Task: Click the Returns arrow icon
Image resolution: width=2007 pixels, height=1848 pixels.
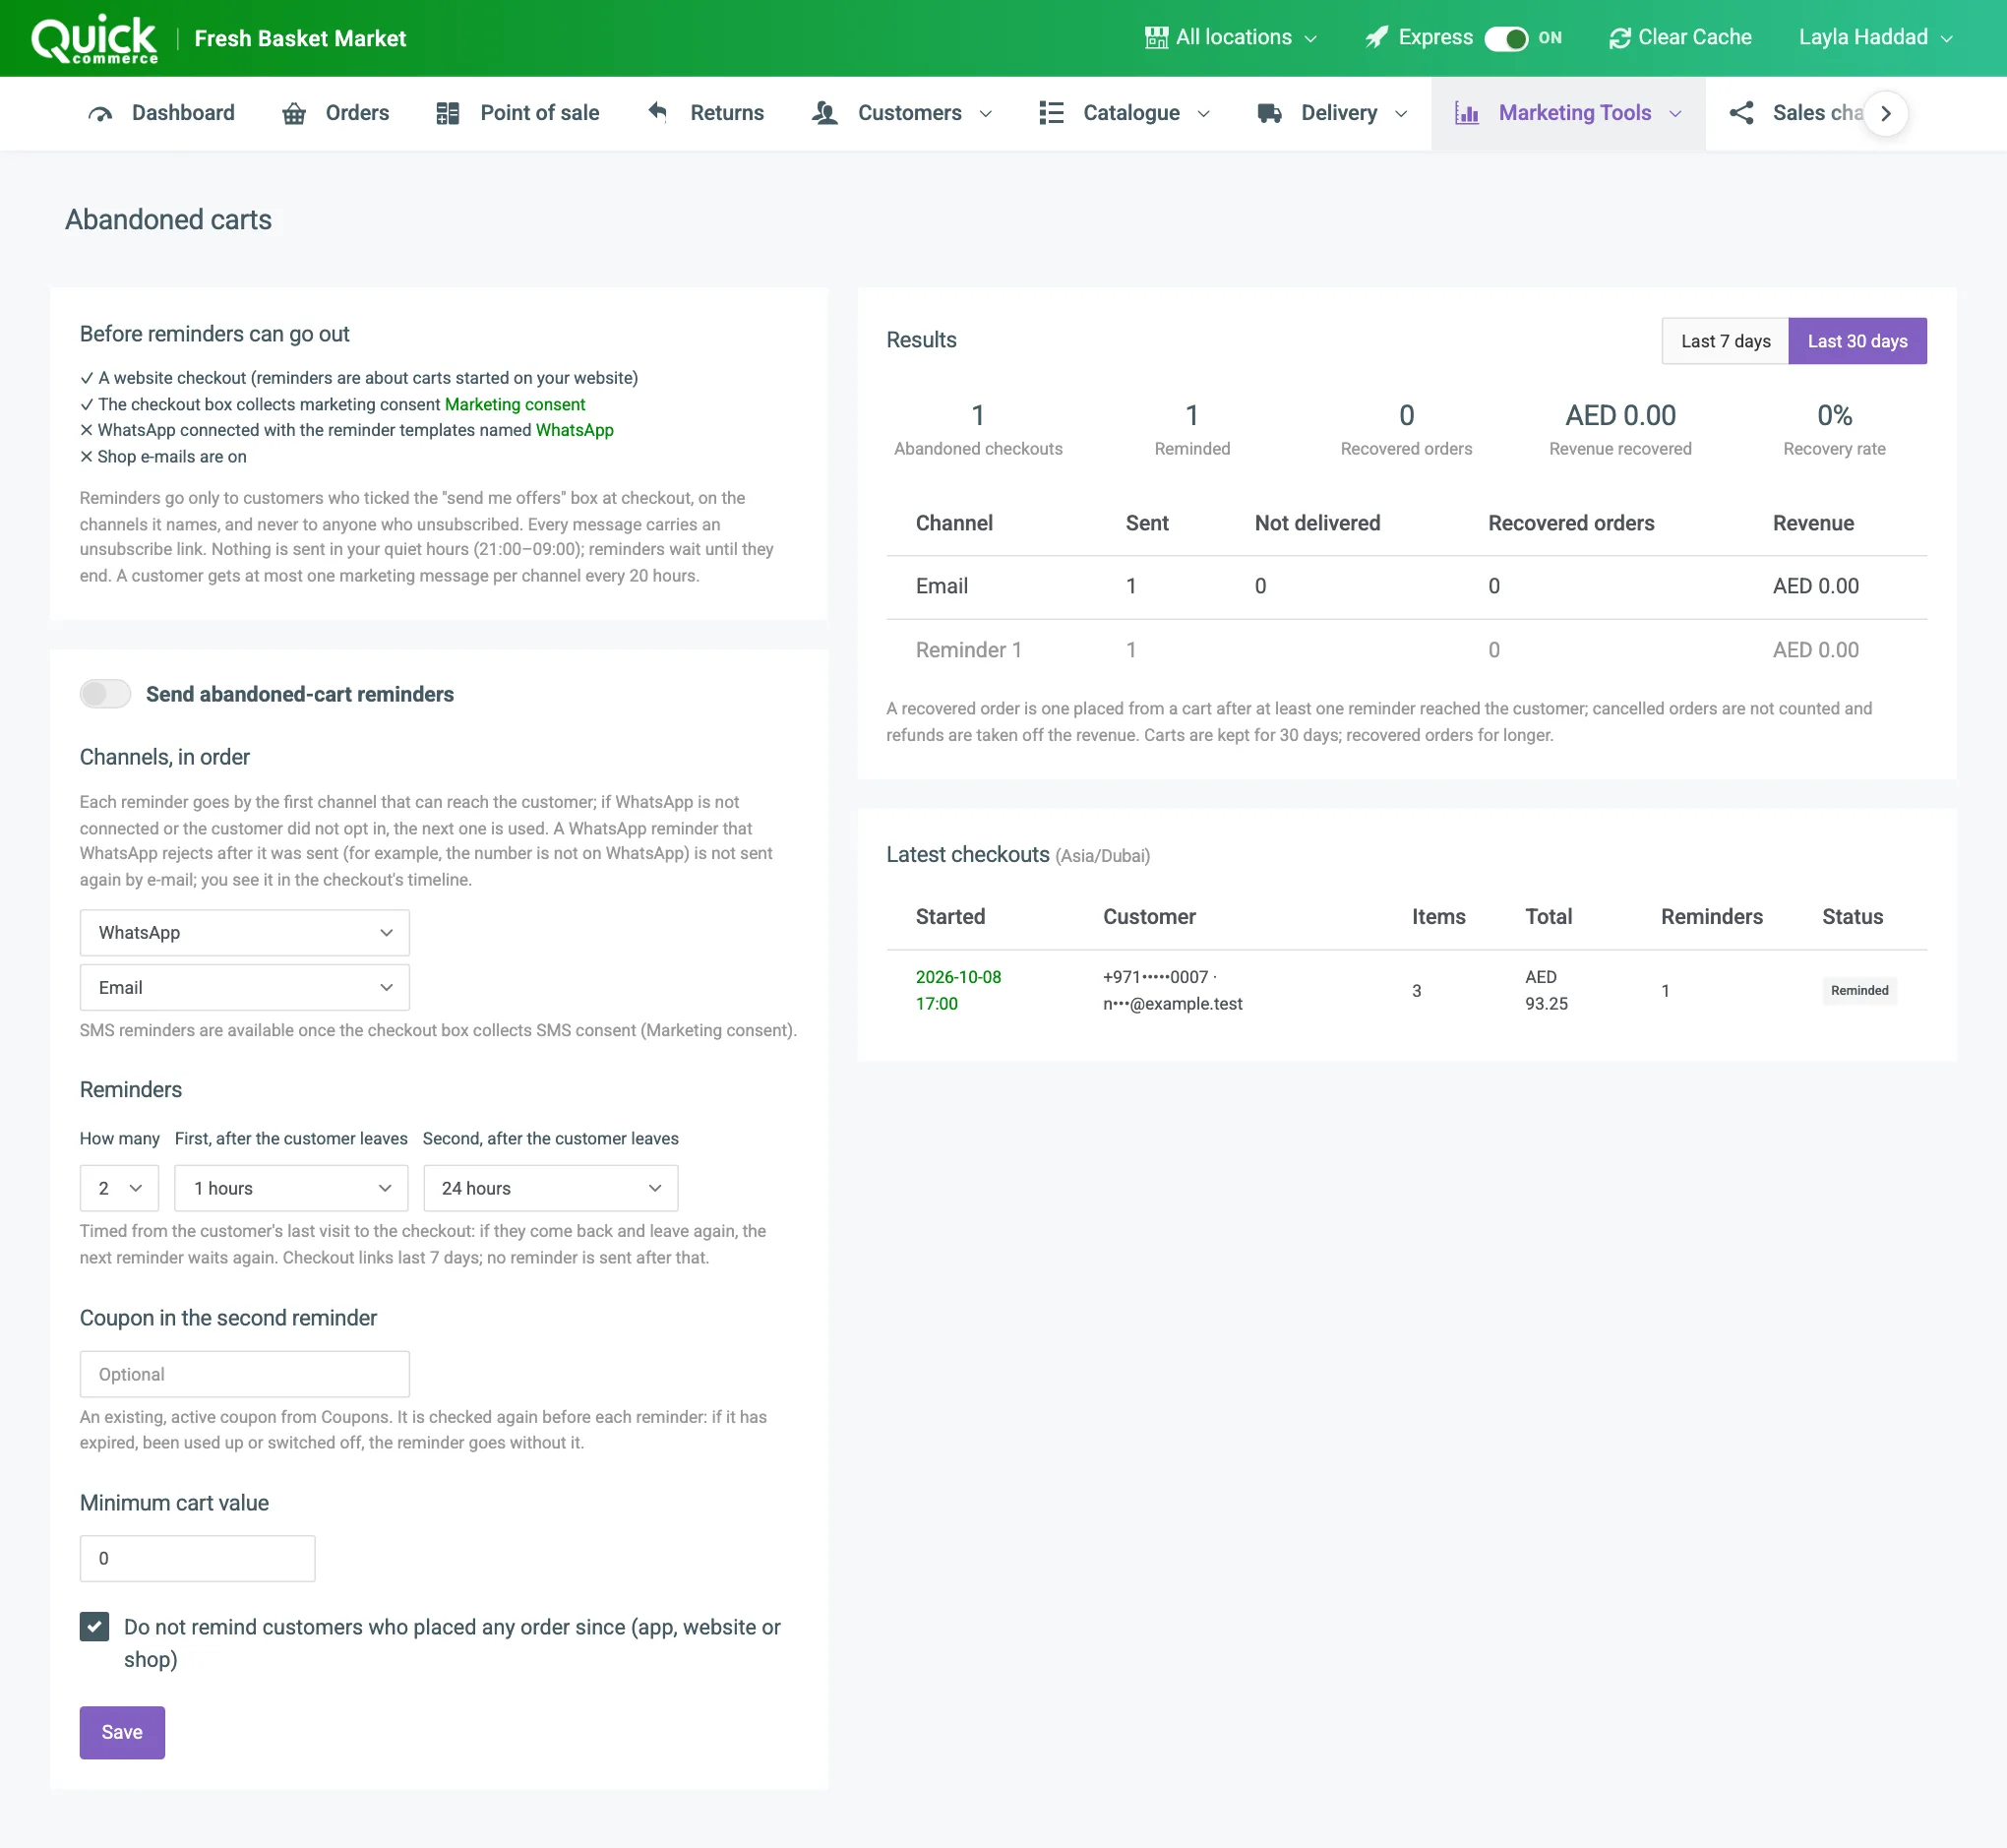Action: pos(657,112)
